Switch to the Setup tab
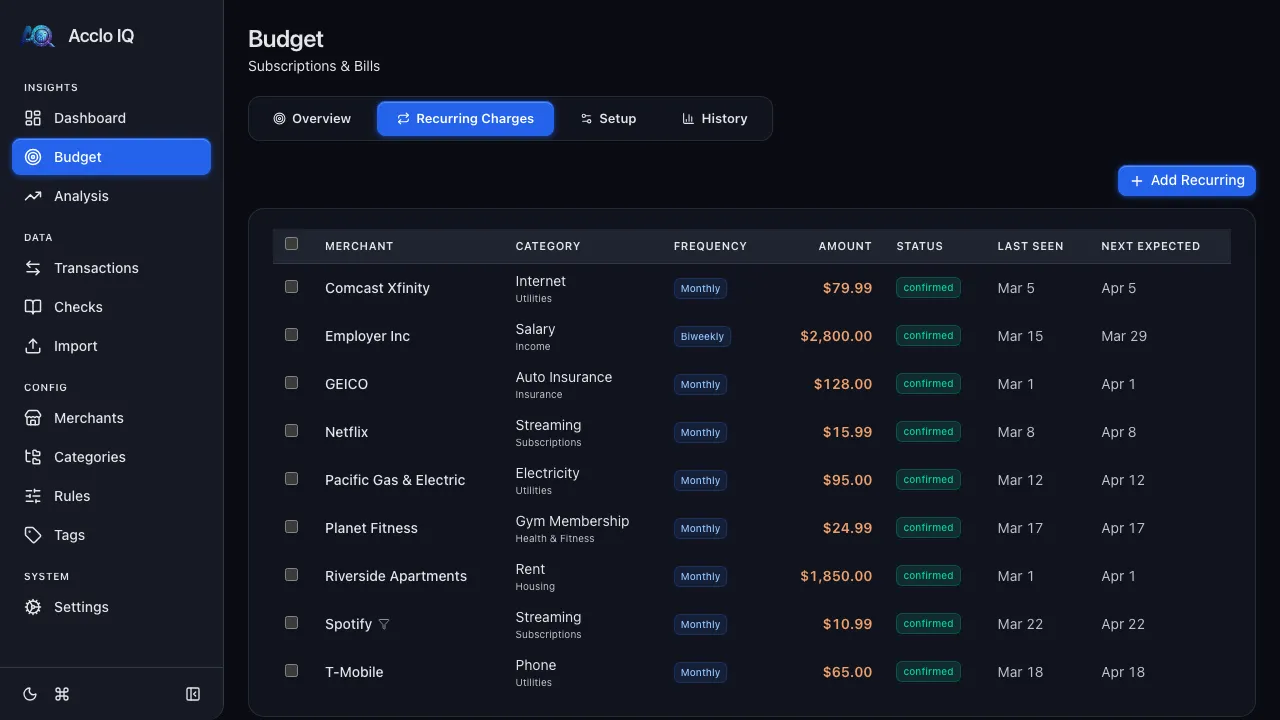The image size is (1280, 720). [x=608, y=118]
